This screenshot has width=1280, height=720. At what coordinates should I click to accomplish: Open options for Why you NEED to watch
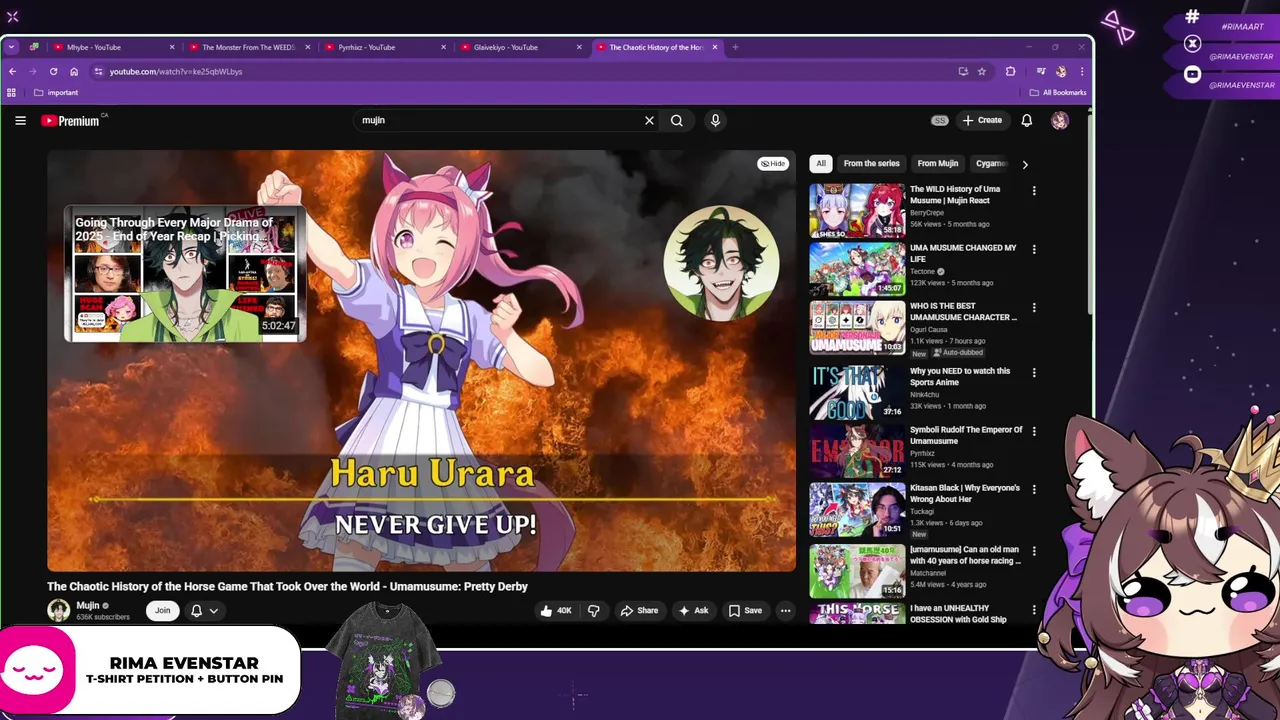1034,372
